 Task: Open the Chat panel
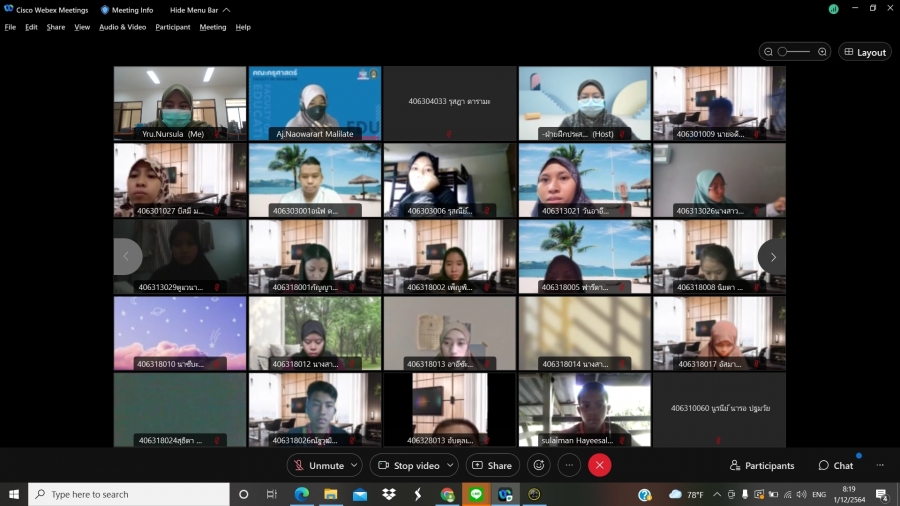pyautogui.click(x=836, y=465)
